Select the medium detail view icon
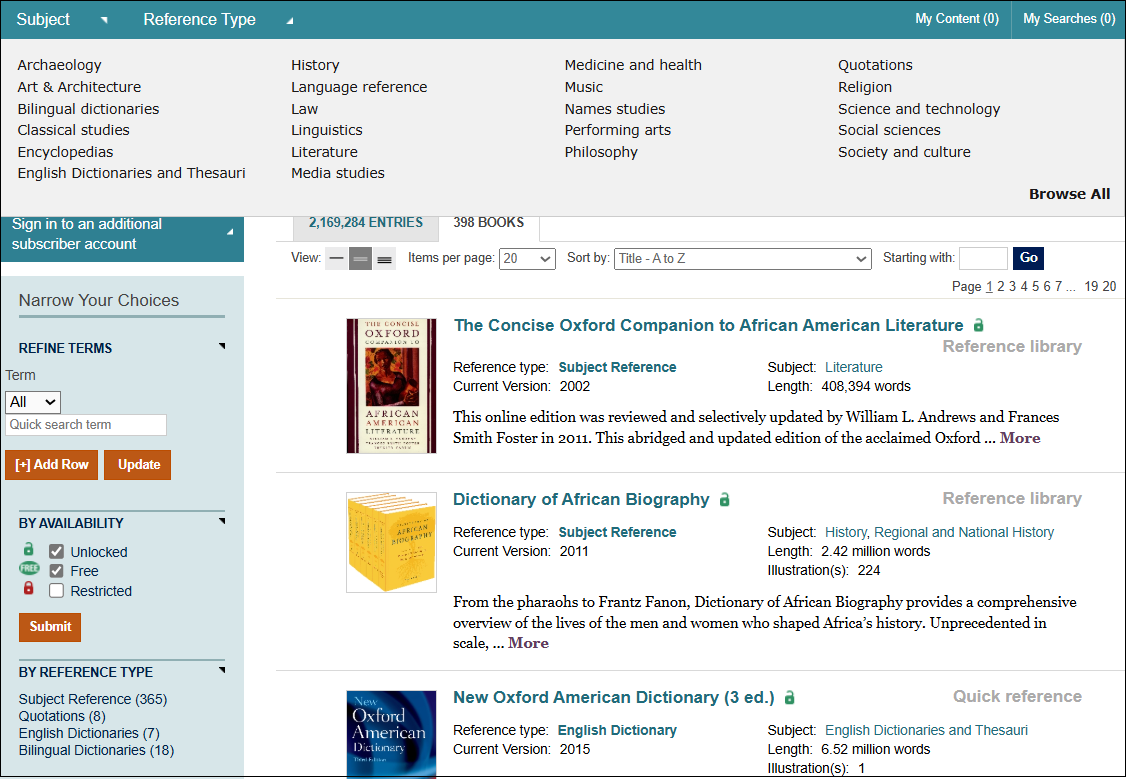The height and width of the screenshot is (779, 1126). point(360,259)
